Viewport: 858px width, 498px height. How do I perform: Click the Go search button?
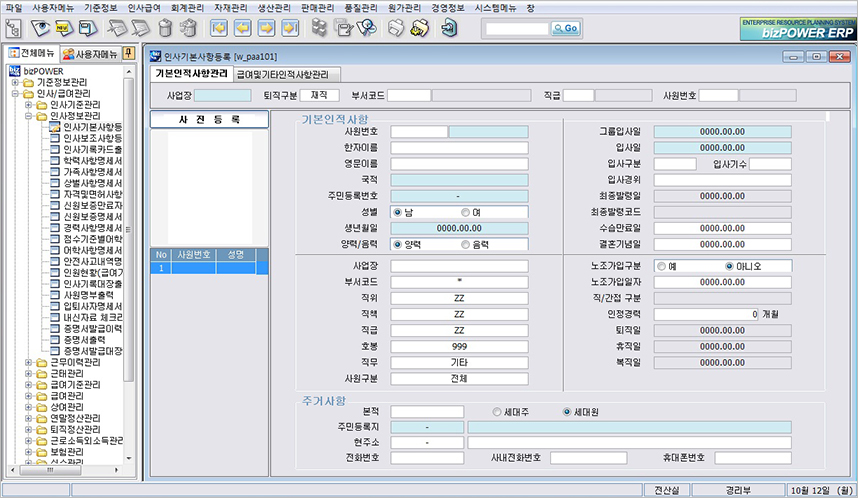(x=566, y=28)
